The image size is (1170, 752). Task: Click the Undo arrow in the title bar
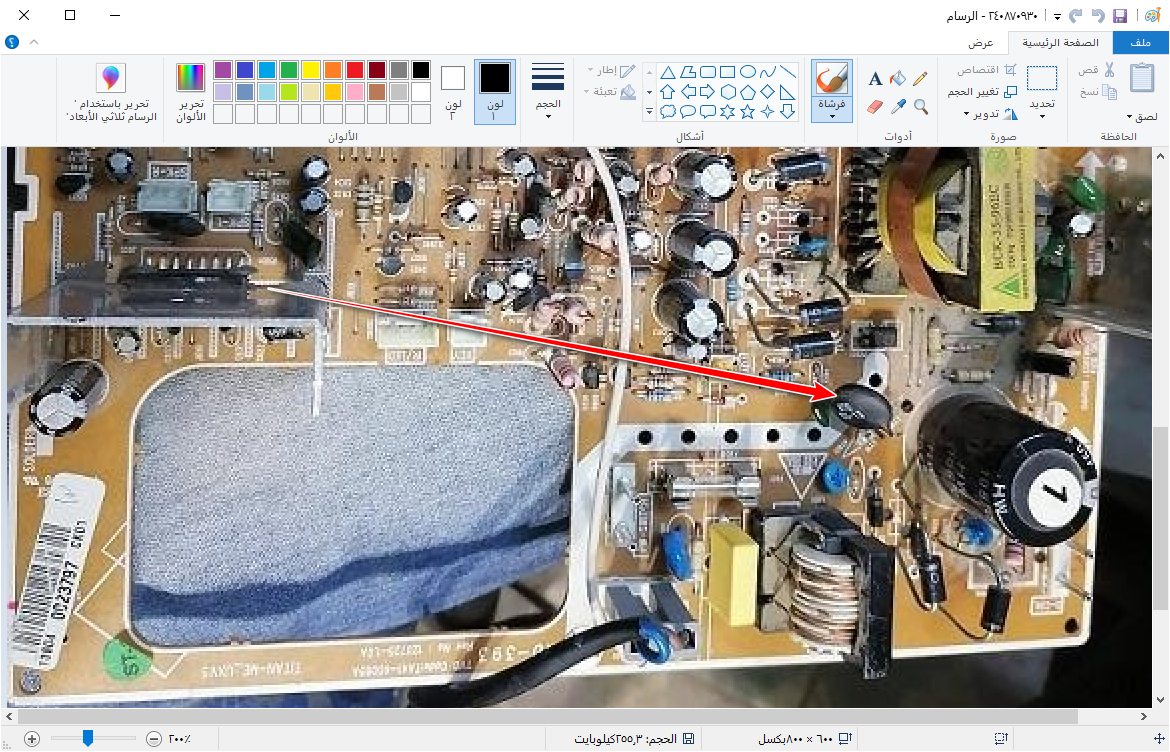pyautogui.click(x=1098, y=16)
